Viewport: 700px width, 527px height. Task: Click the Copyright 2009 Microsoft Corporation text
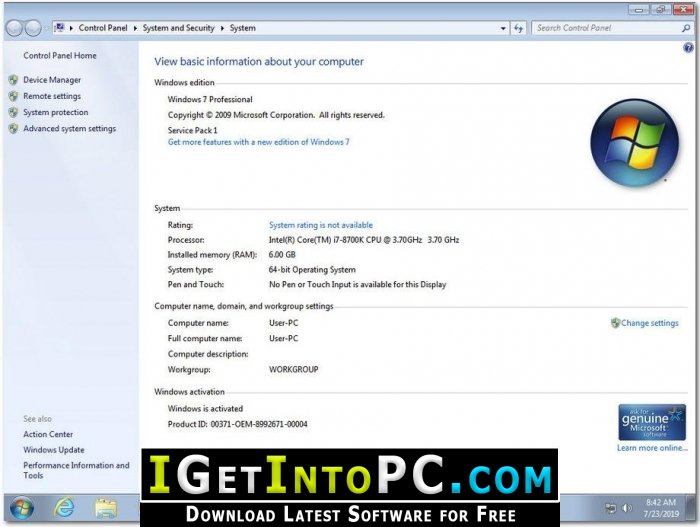[x=276, y=115]
